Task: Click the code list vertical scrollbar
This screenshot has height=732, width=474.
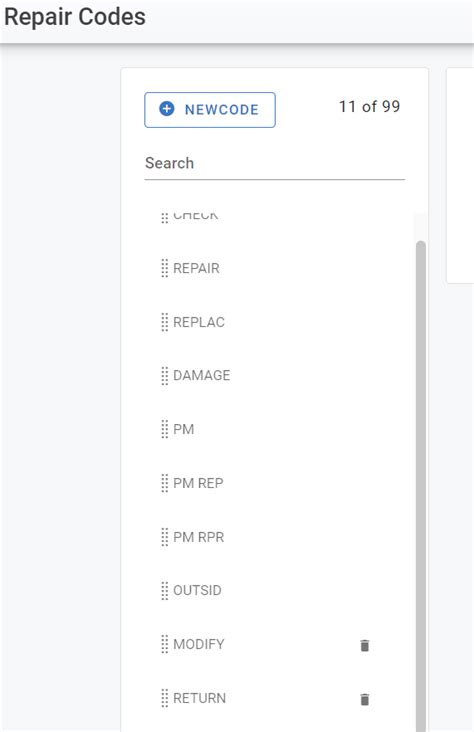Action: click(421, 486)
